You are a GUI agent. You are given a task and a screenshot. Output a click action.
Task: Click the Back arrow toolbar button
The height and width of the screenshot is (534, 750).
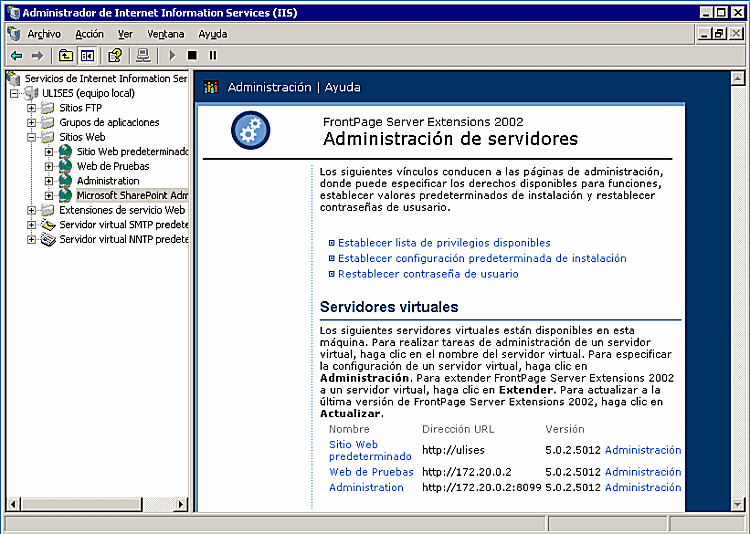17,56
